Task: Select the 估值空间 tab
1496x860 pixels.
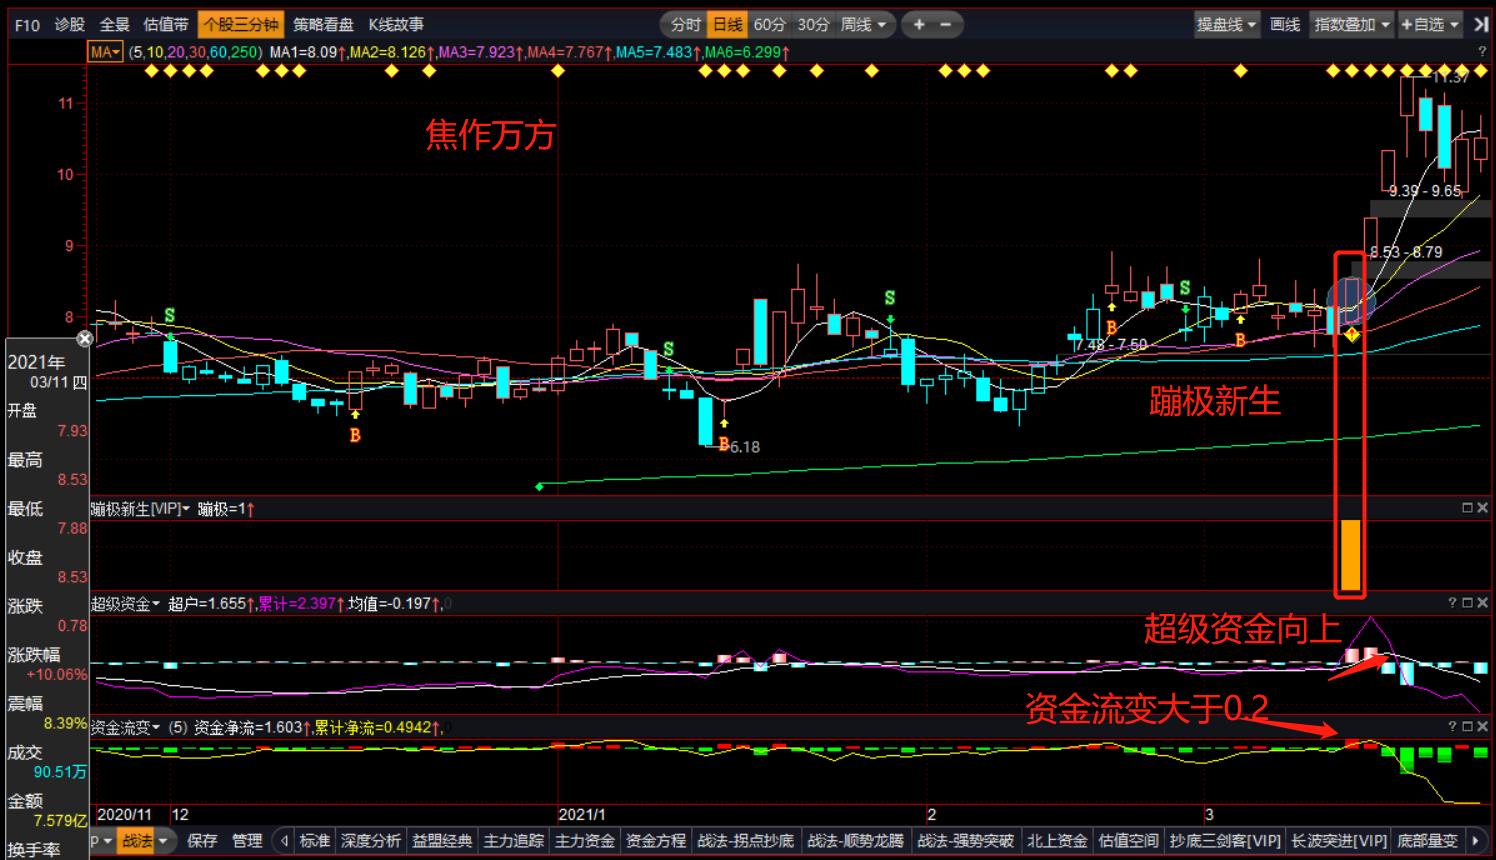Action: (1129, 841)
